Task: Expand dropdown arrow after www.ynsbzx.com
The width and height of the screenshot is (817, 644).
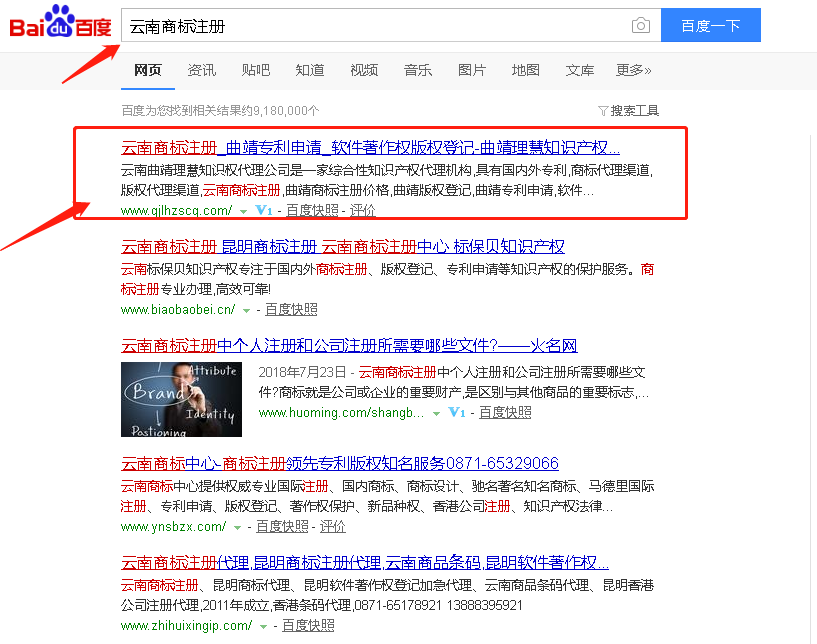Action: (238, 528)
